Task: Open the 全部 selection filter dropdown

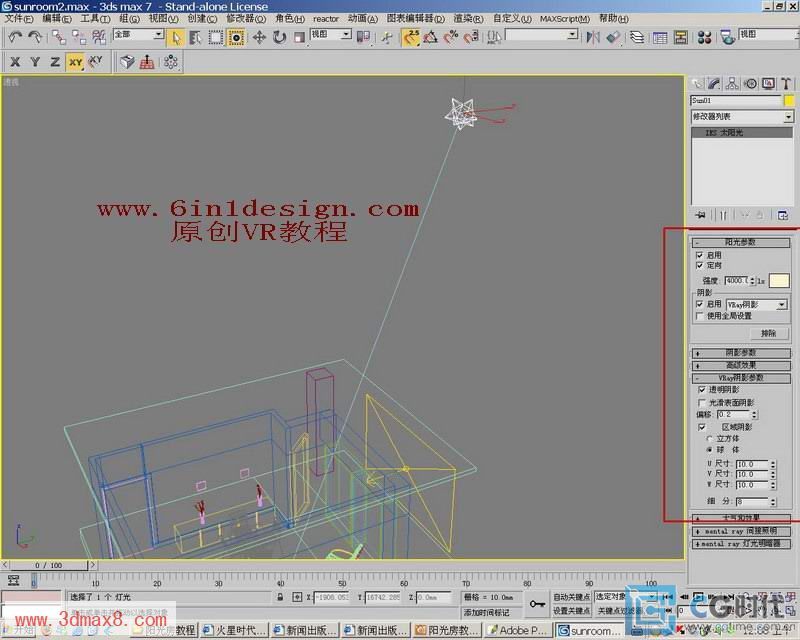Action: click(138, 34)
